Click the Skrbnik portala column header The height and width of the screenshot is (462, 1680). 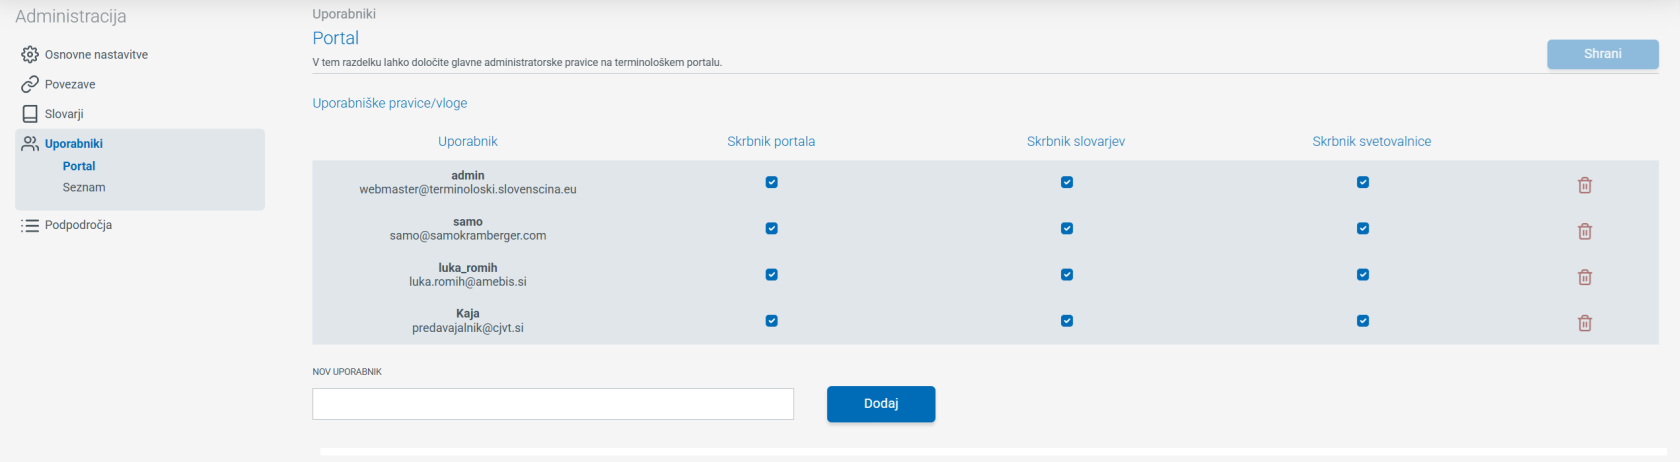pos(771,141)
